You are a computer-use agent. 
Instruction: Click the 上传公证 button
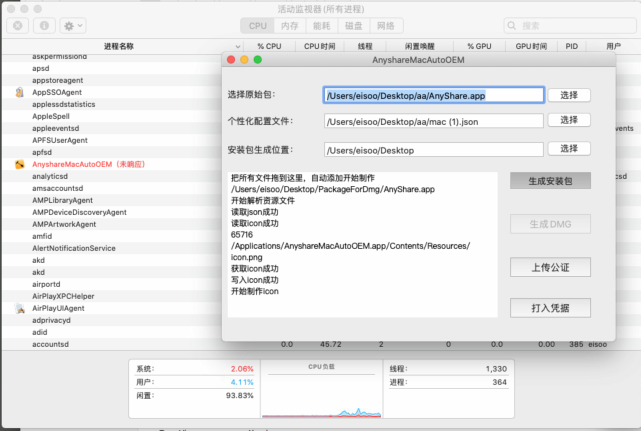(x=550, y=267)
